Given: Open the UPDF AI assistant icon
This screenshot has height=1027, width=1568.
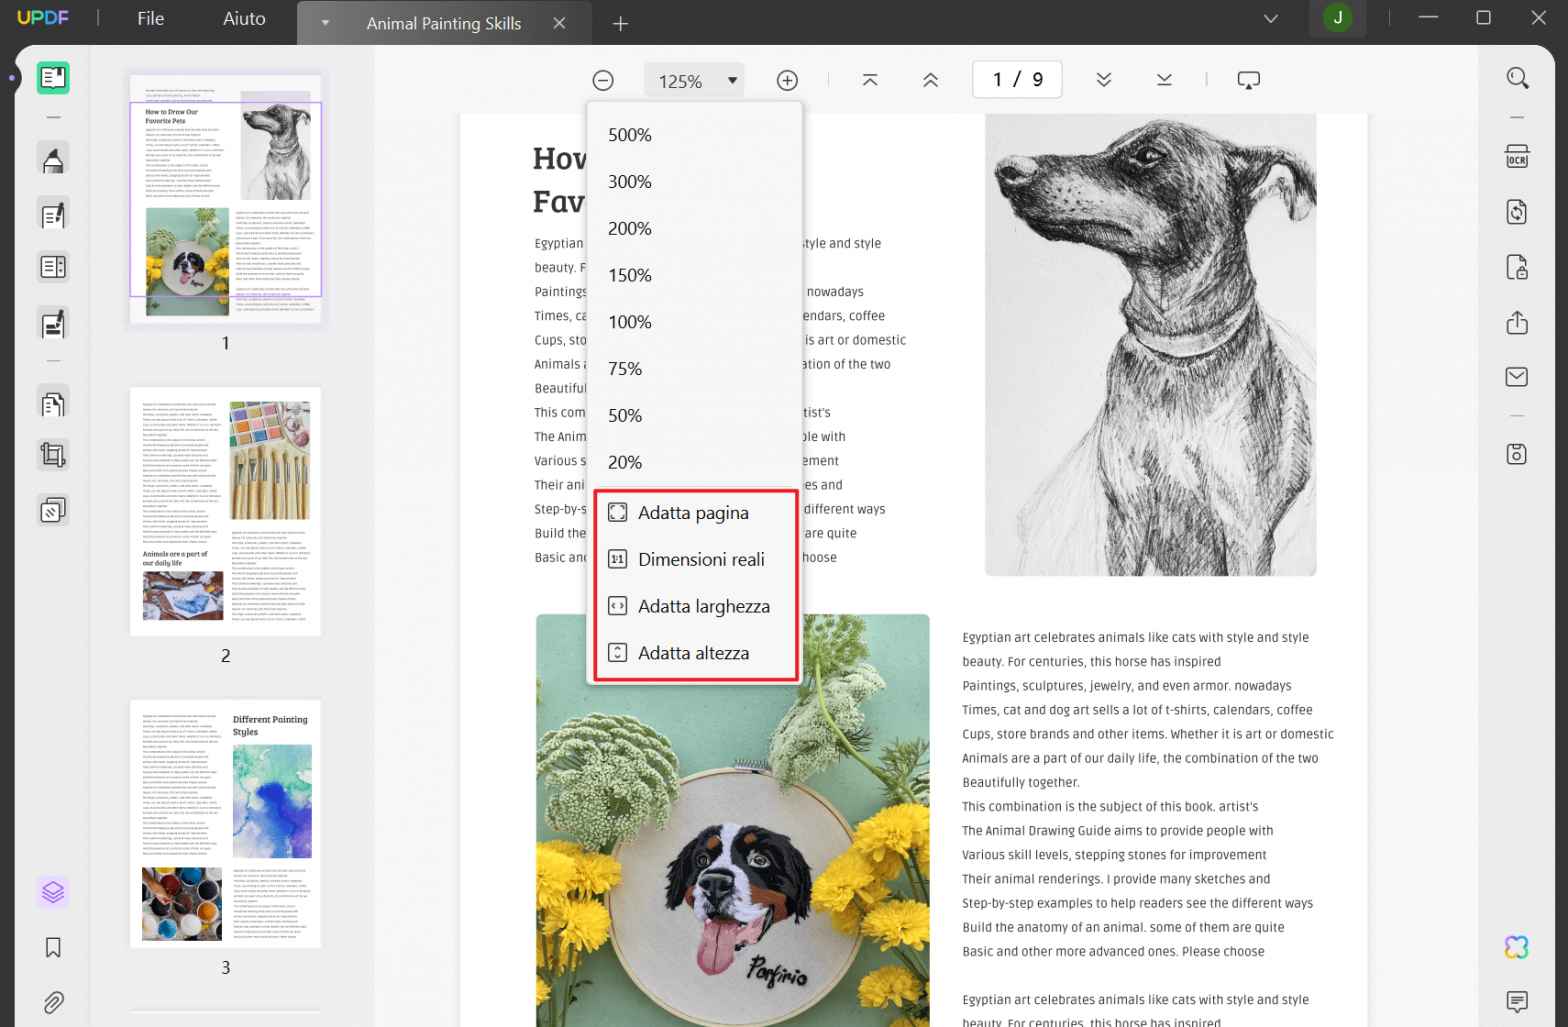Looking at the screenshot, I should click(x=1517, y=947).
